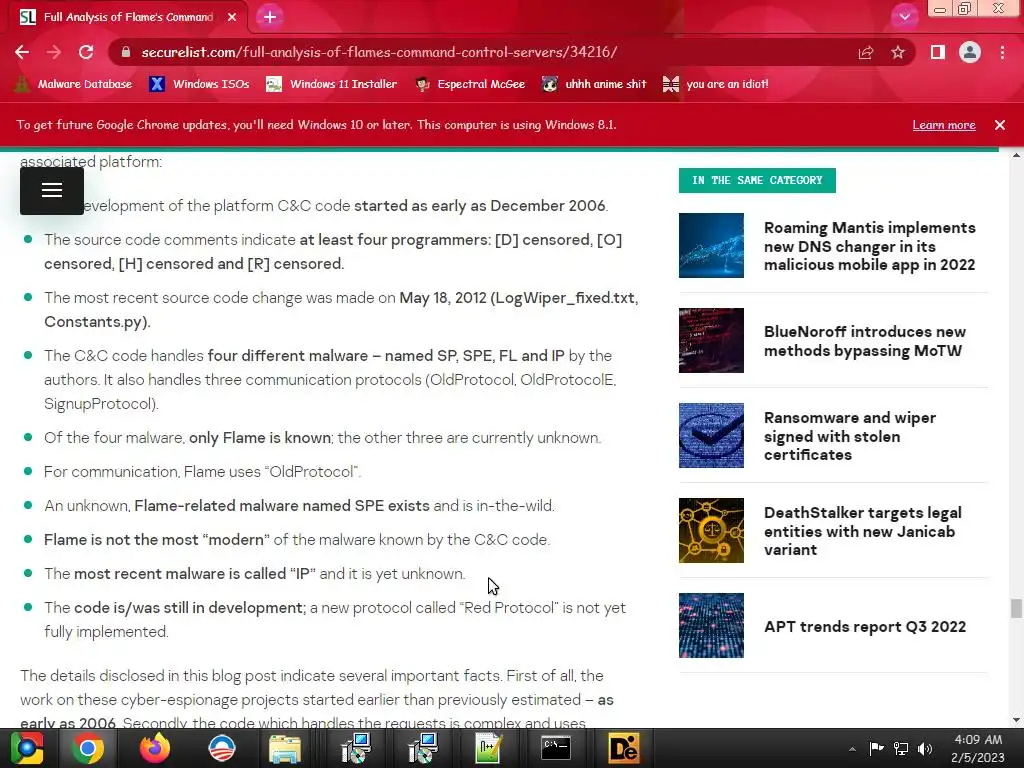1024x768 pixels.
Task: Click the Roaming Mantis article thumbnail
Action: [x=711, y=246]
